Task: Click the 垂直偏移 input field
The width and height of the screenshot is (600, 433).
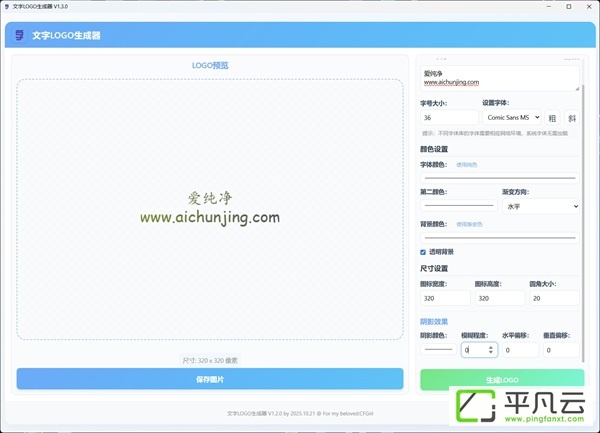Action: pos(561,350)
